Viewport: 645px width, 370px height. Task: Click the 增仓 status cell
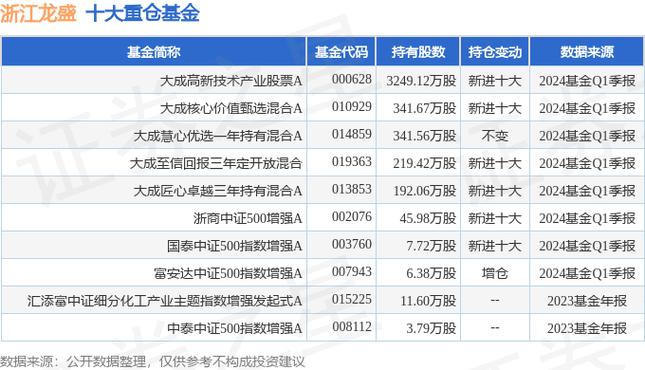point(495,273)
